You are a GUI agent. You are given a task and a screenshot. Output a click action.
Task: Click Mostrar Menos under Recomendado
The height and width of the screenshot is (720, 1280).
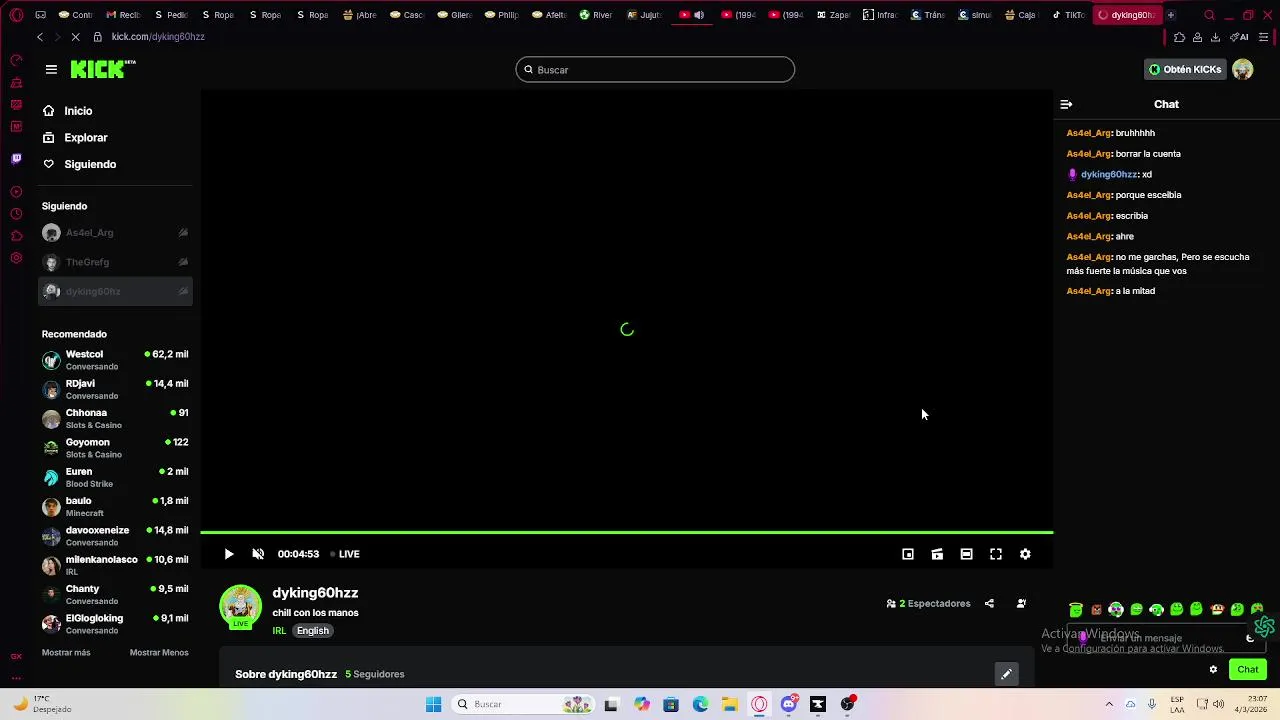pyautogui.click(x=159, y=653)
